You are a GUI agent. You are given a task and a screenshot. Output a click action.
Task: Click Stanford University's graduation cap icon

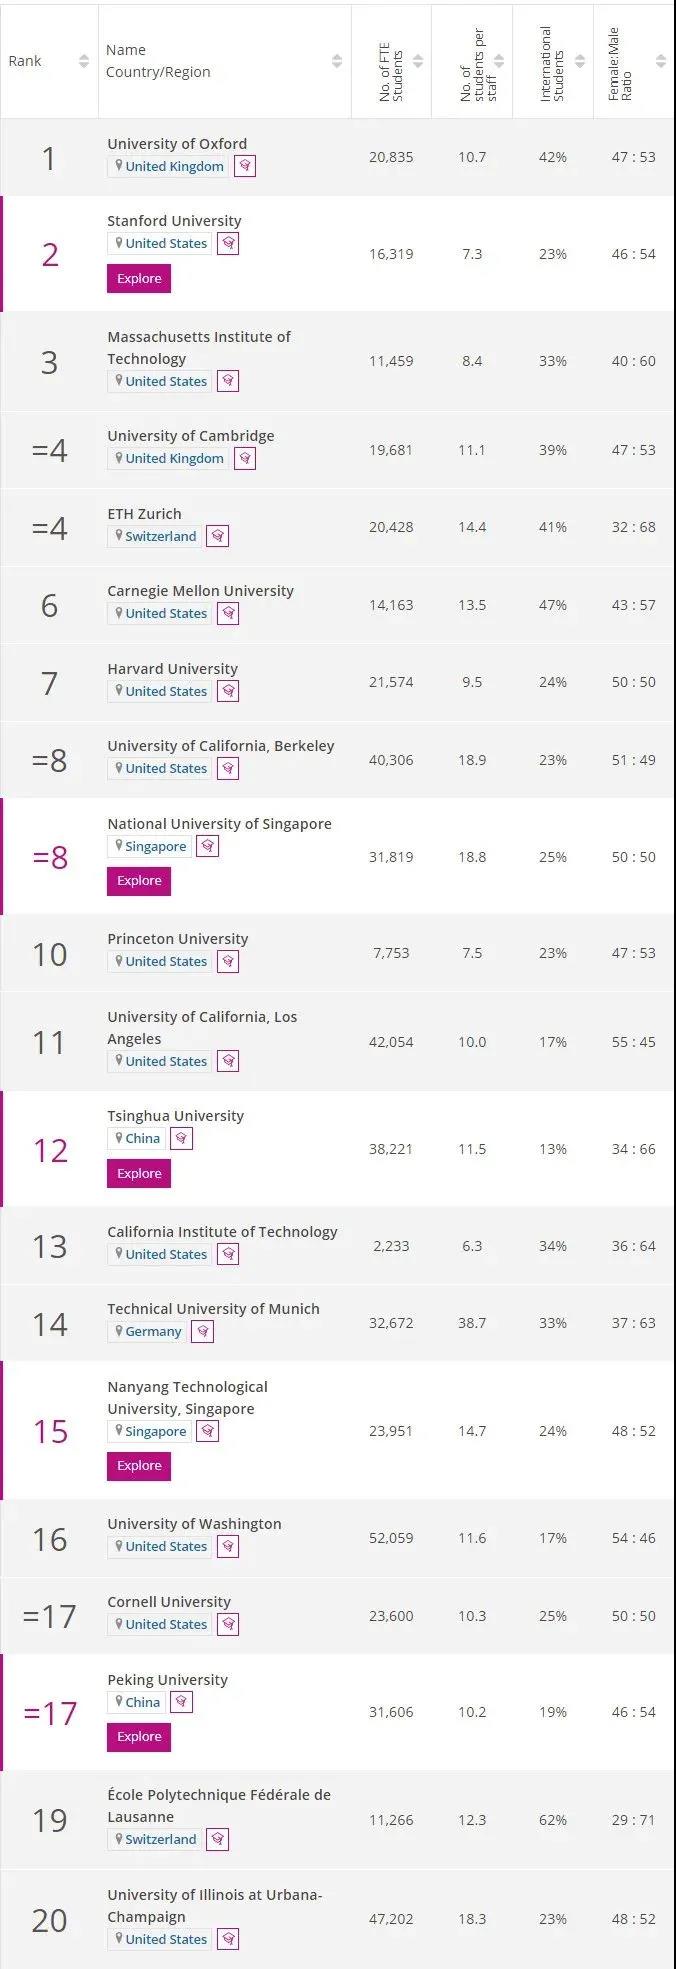[x=228, y=243]
